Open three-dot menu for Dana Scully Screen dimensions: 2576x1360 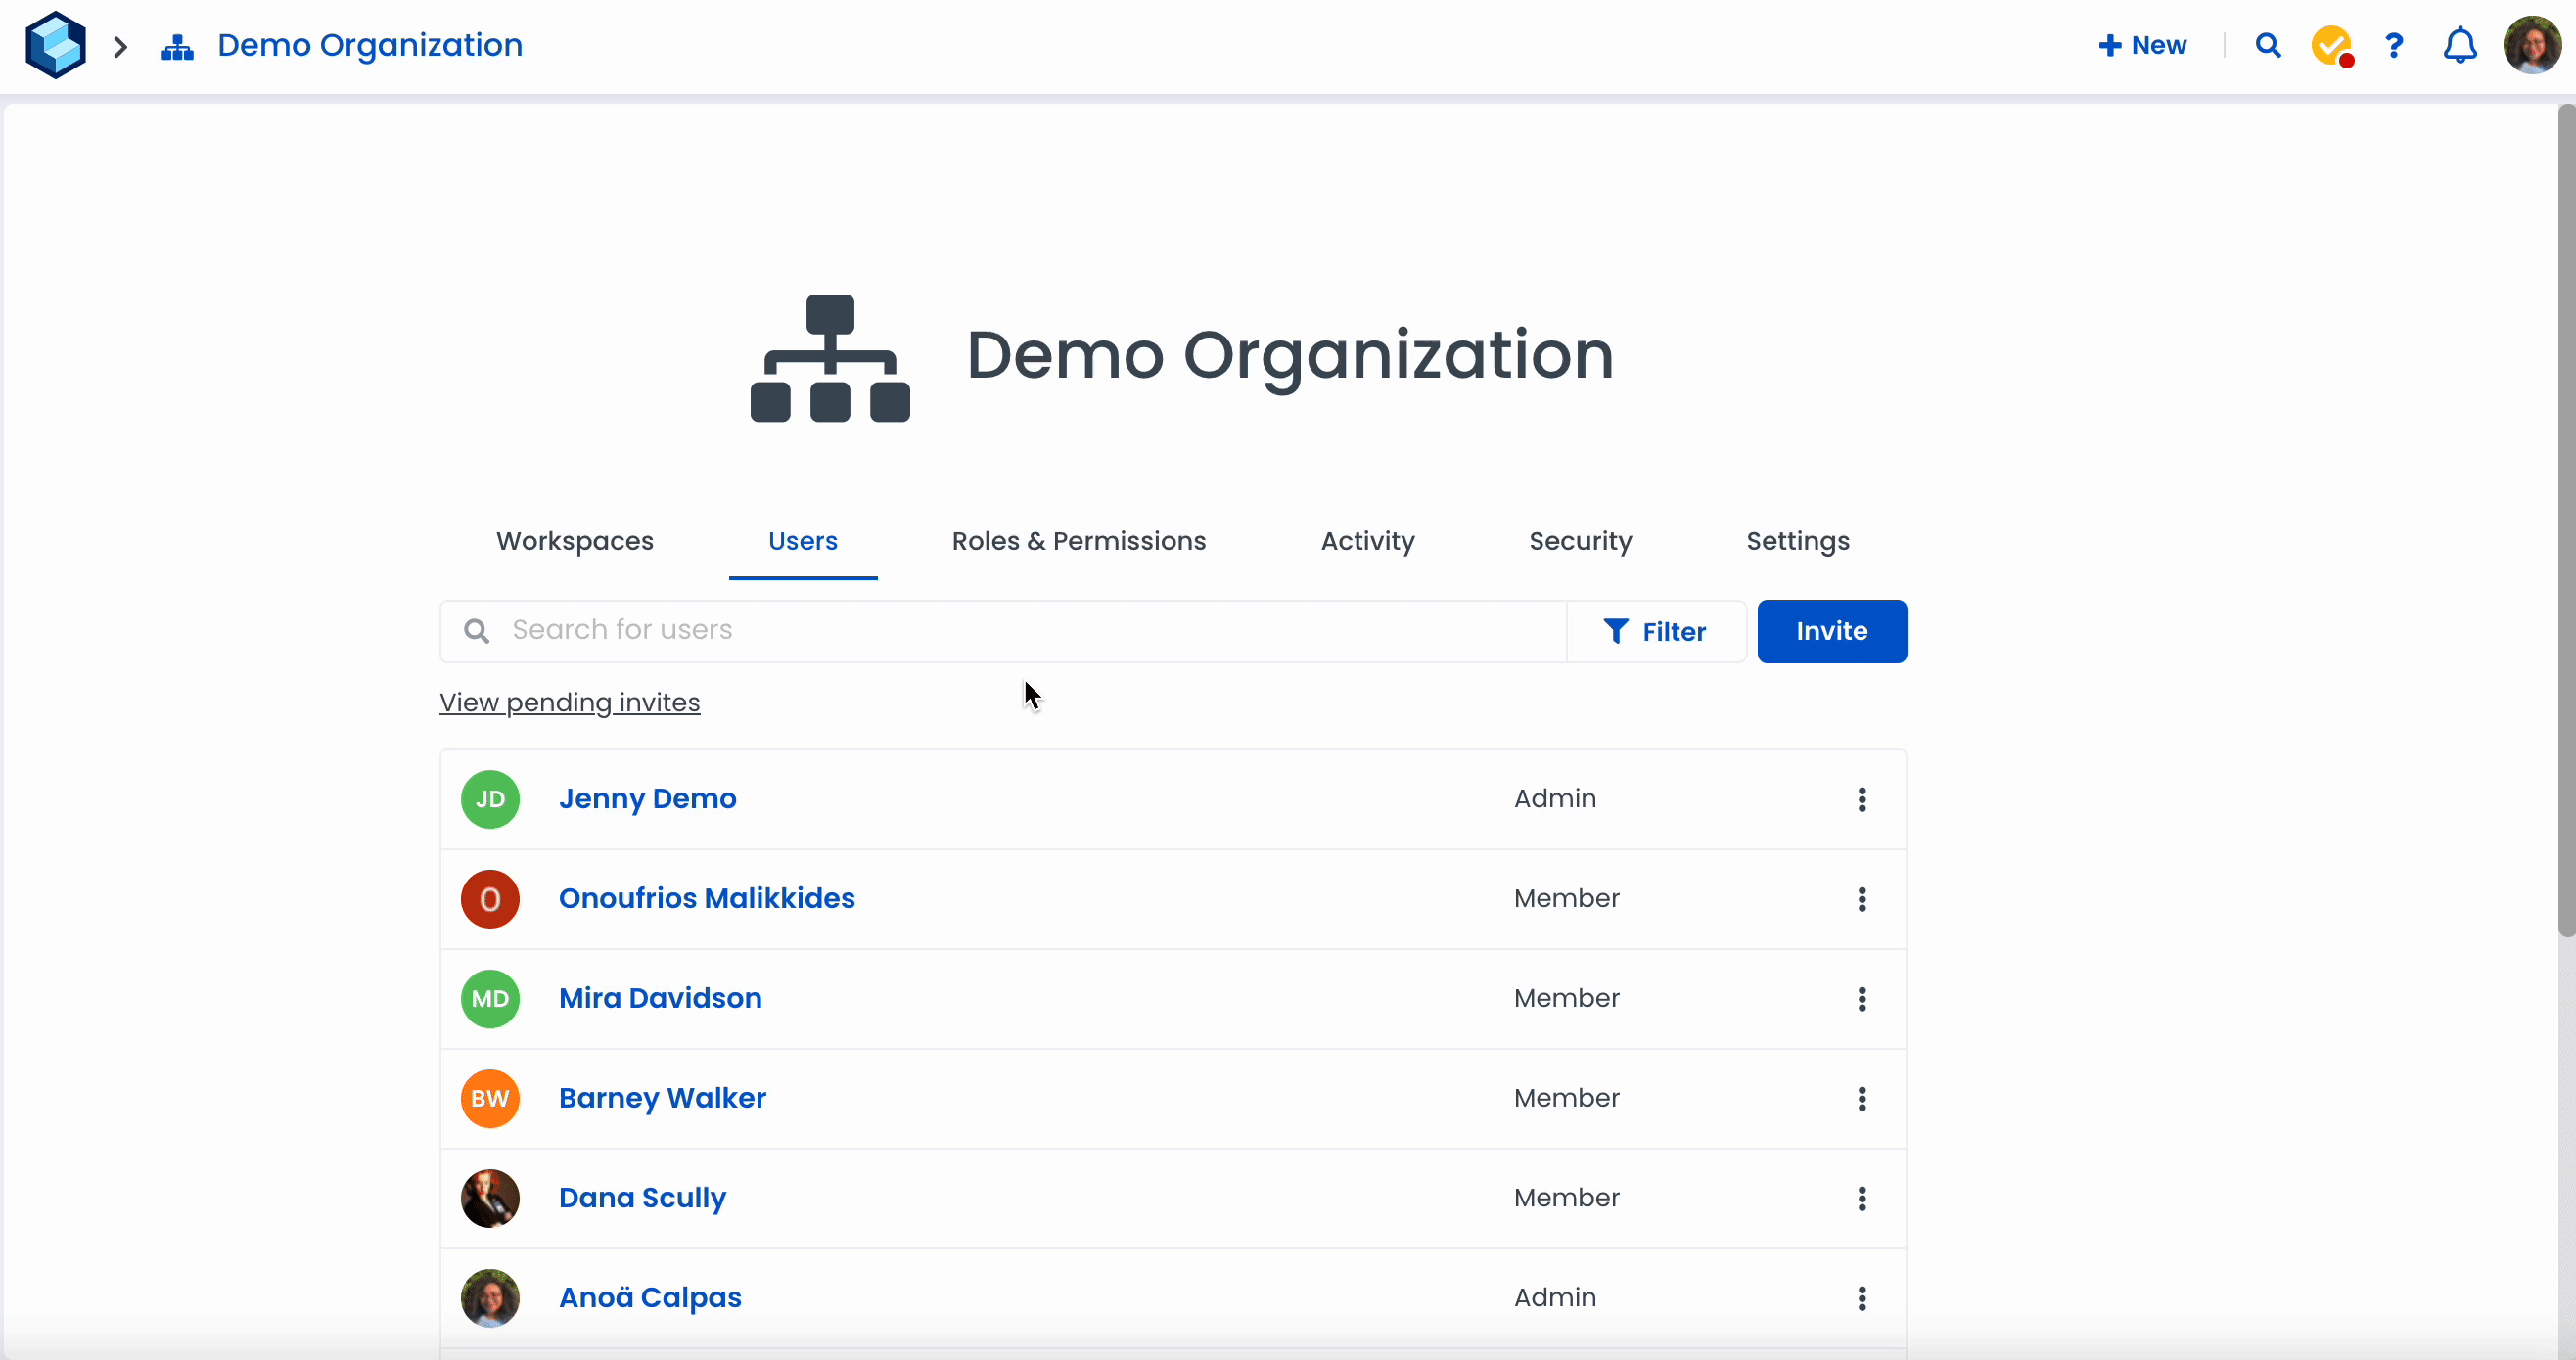tap(1861, 1198)
